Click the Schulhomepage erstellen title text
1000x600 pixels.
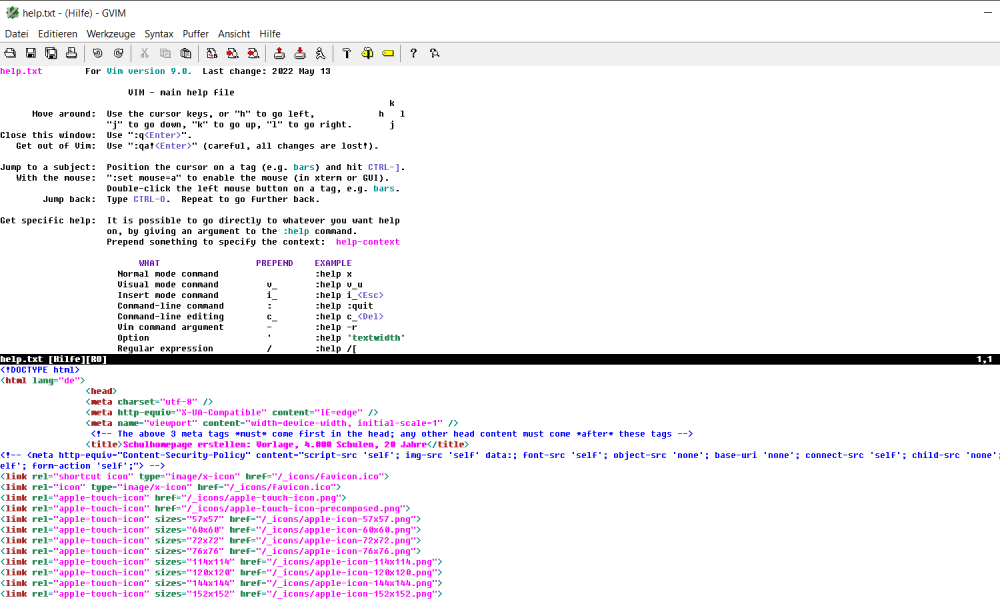pos(275,444)
